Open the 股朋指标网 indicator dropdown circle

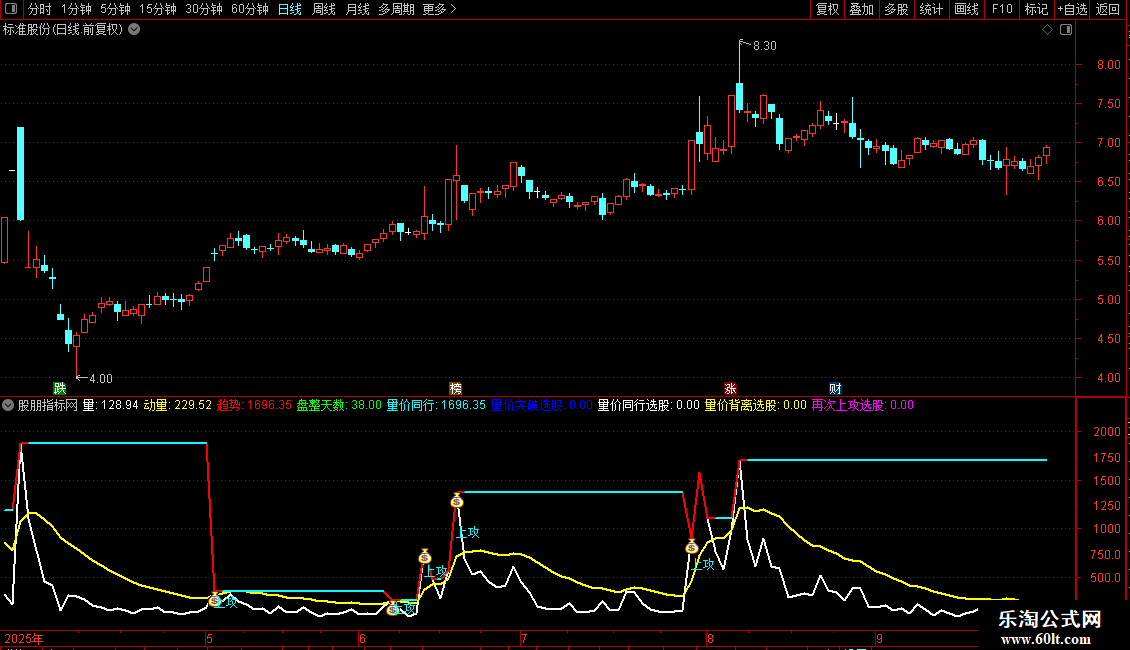(8, 406)
